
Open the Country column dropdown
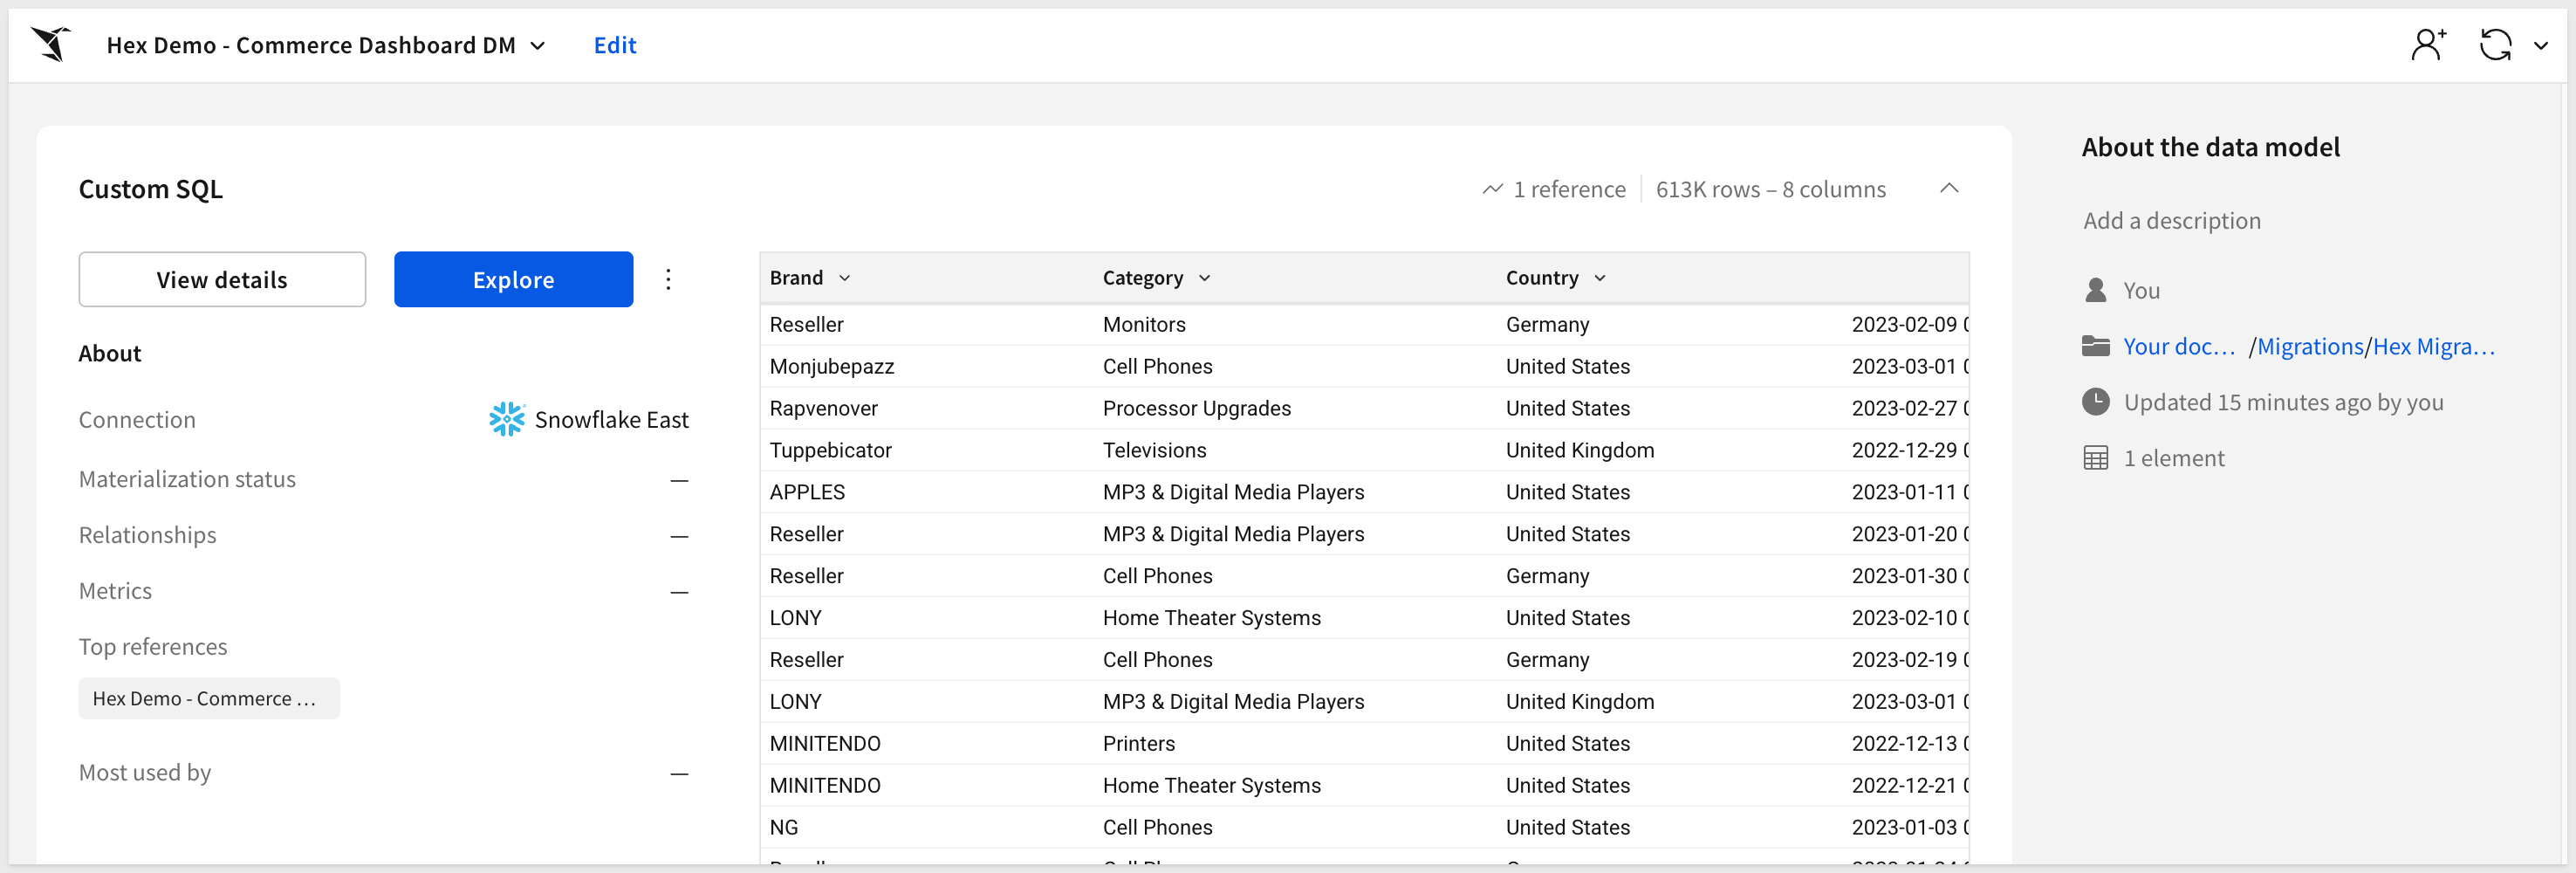[x=1600, y=278]
